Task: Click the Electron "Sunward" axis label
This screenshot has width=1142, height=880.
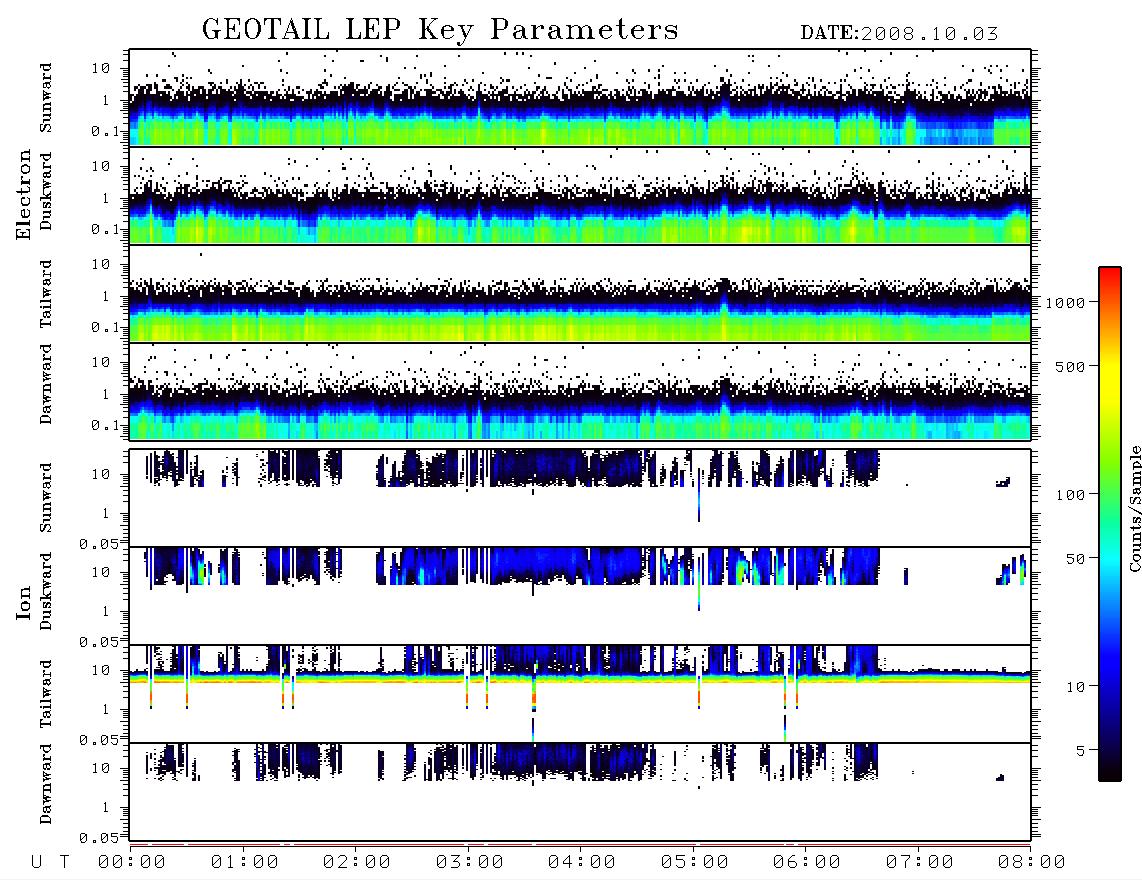Action: coord(46,98)
